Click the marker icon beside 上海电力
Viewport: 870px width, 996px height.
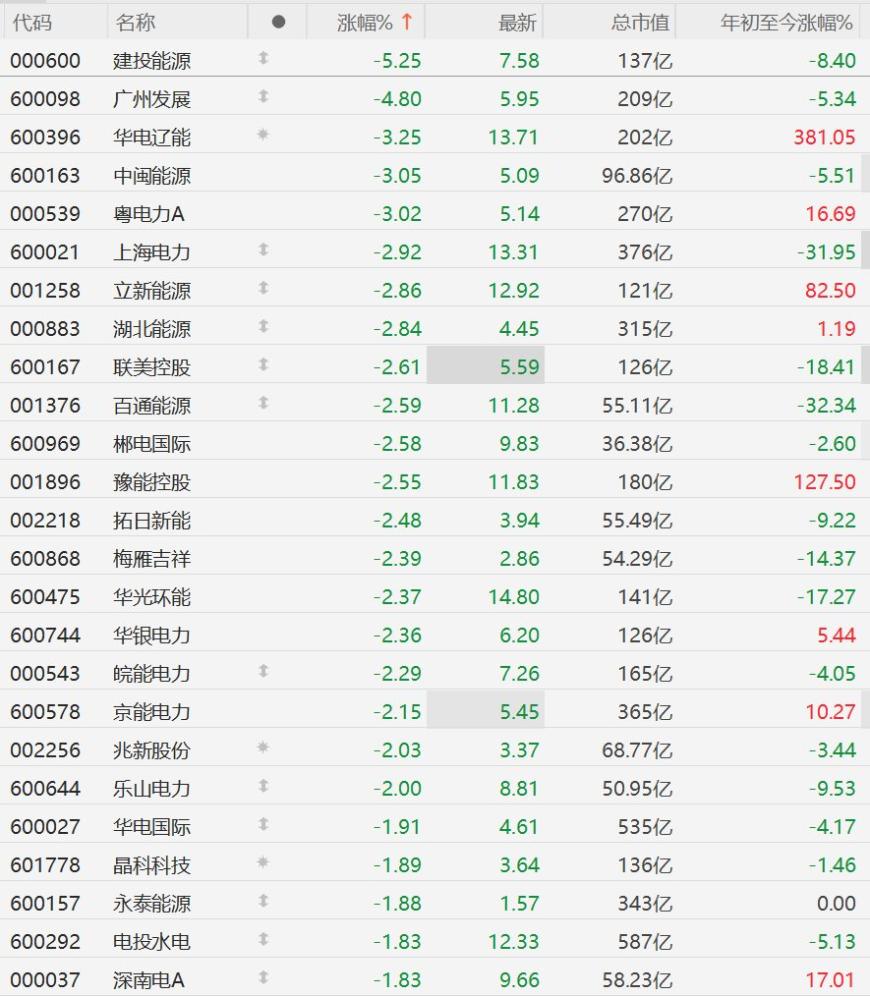pos(264,250)
